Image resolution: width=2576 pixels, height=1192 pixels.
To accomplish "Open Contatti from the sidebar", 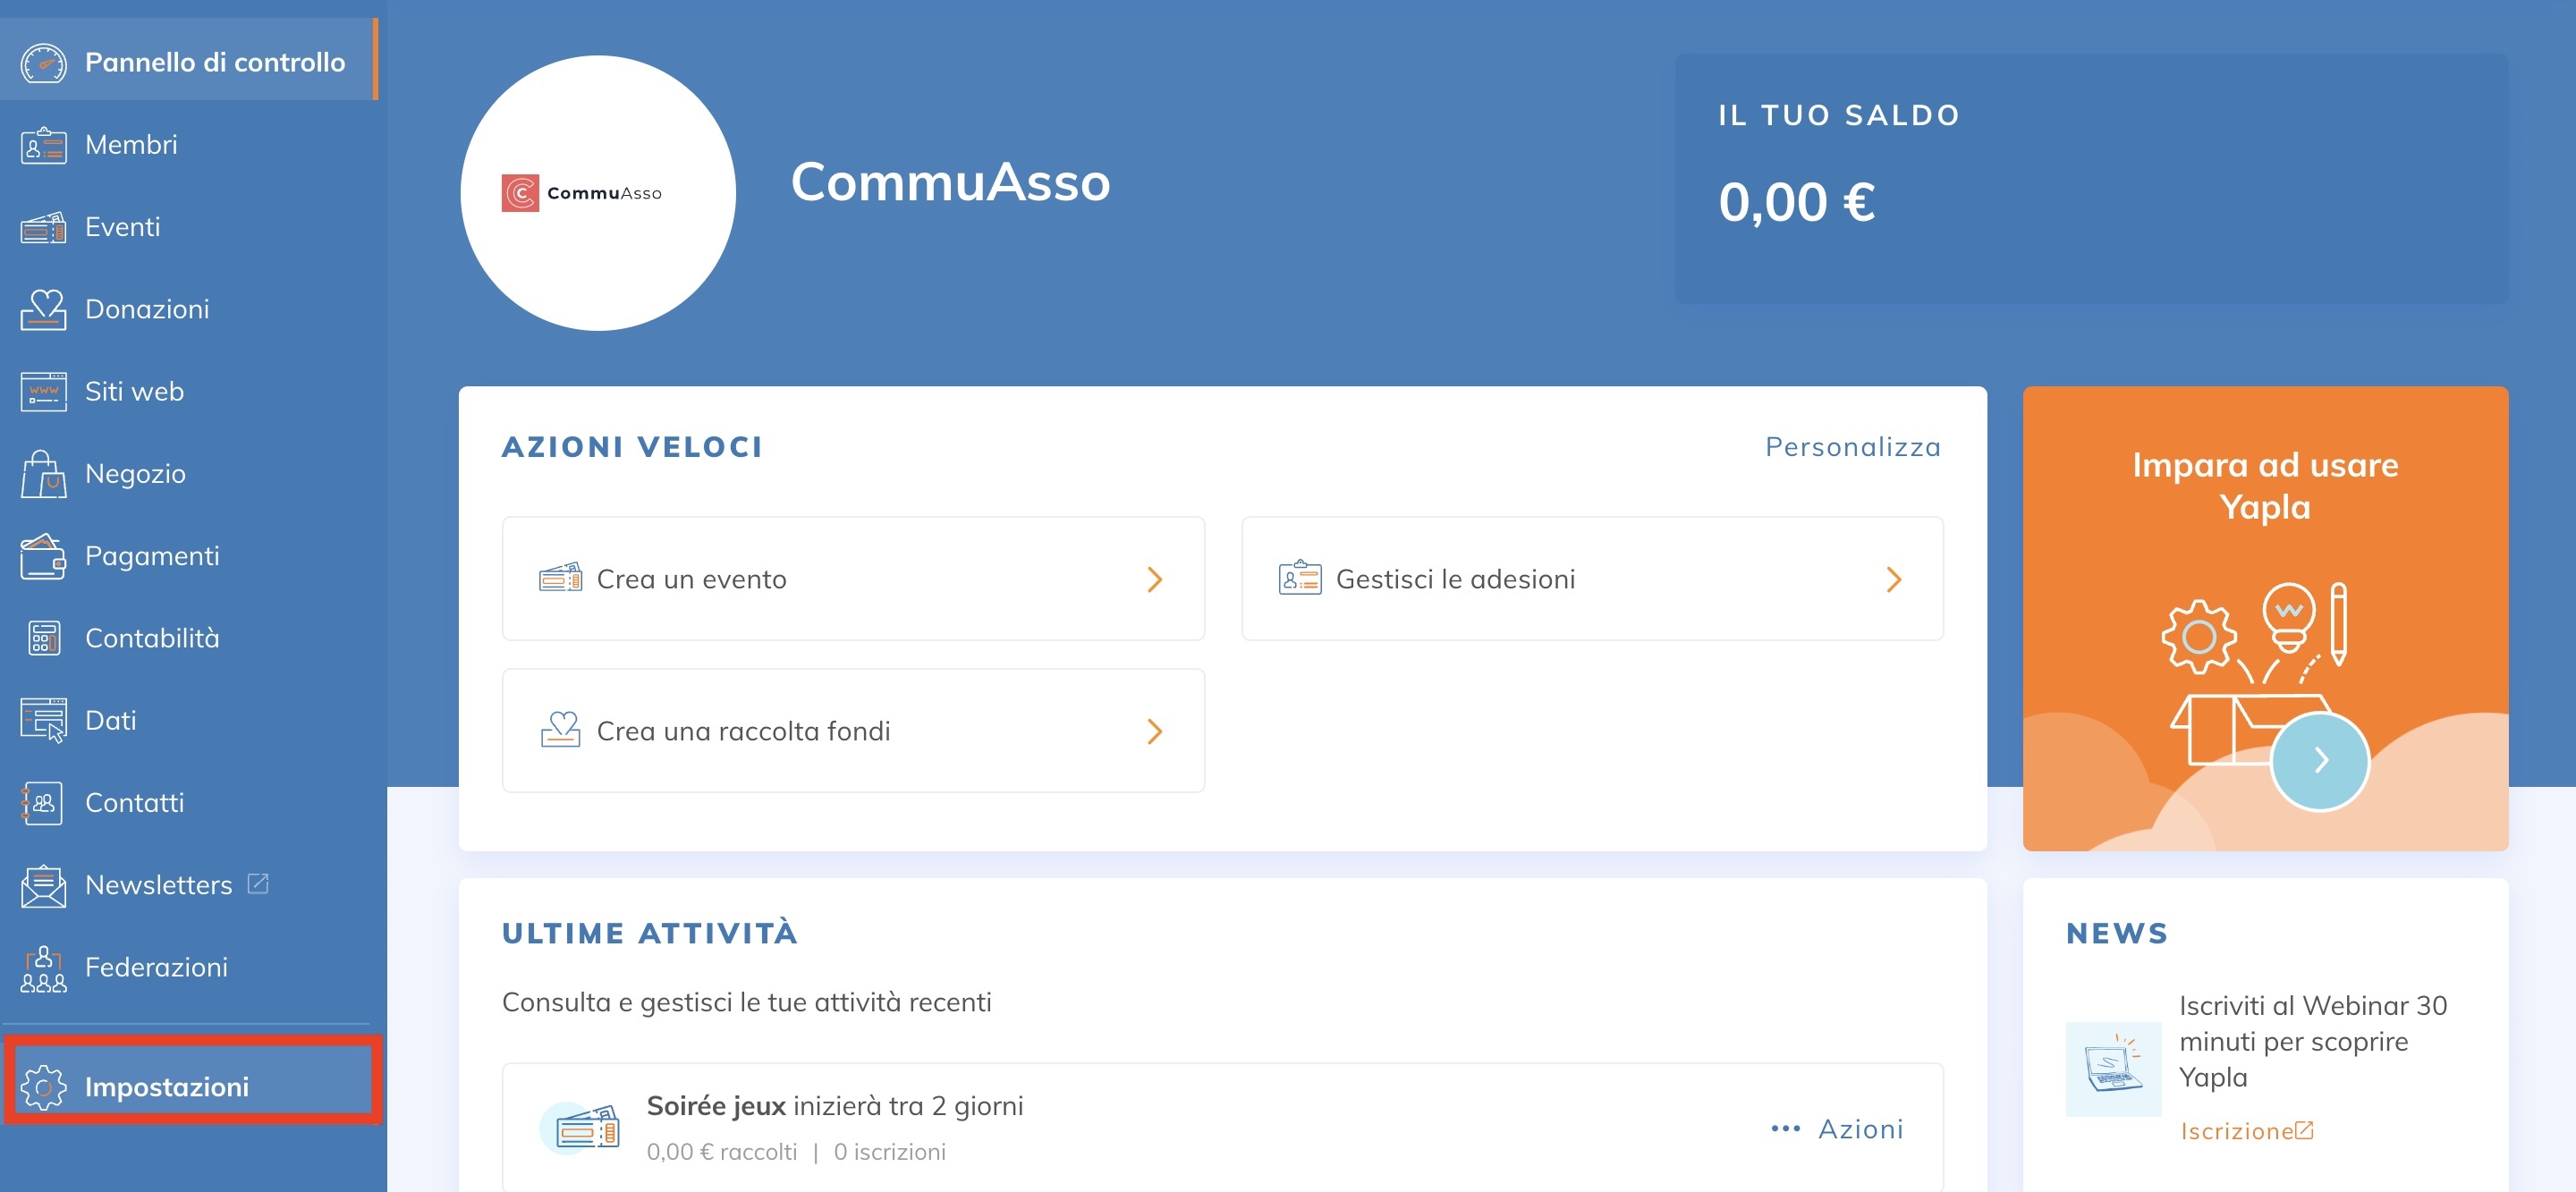I will (x=134, y=803).
